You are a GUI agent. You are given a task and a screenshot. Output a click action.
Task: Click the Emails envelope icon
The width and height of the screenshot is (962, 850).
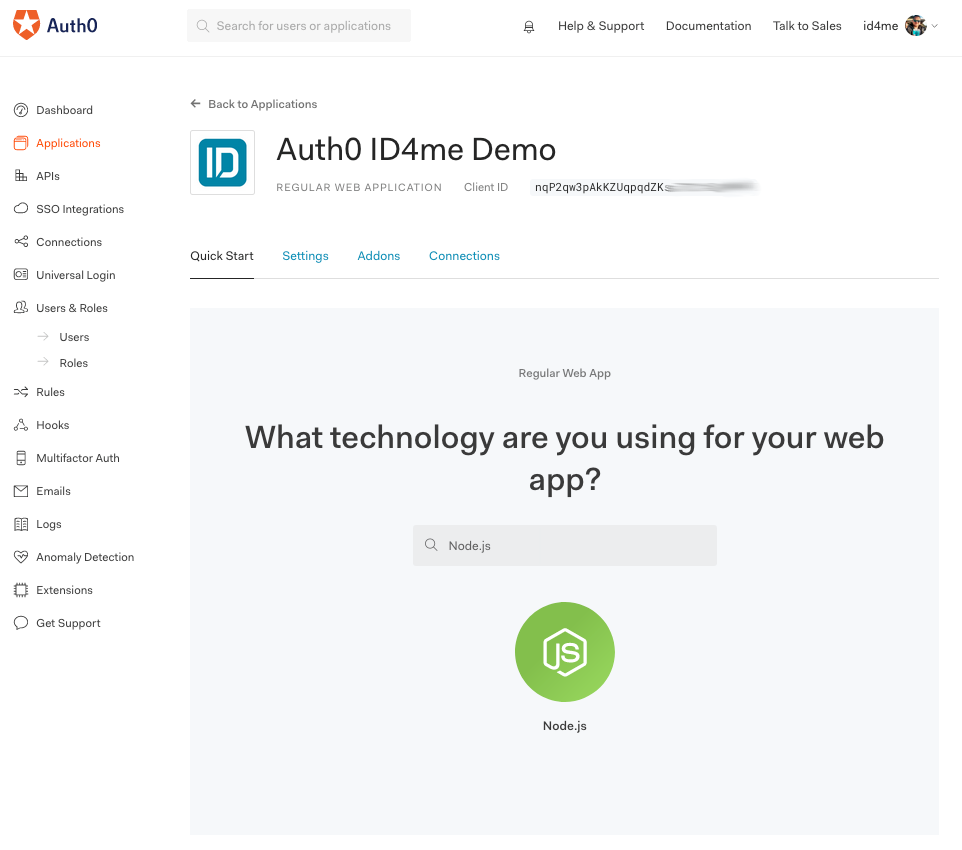point(21,491)
